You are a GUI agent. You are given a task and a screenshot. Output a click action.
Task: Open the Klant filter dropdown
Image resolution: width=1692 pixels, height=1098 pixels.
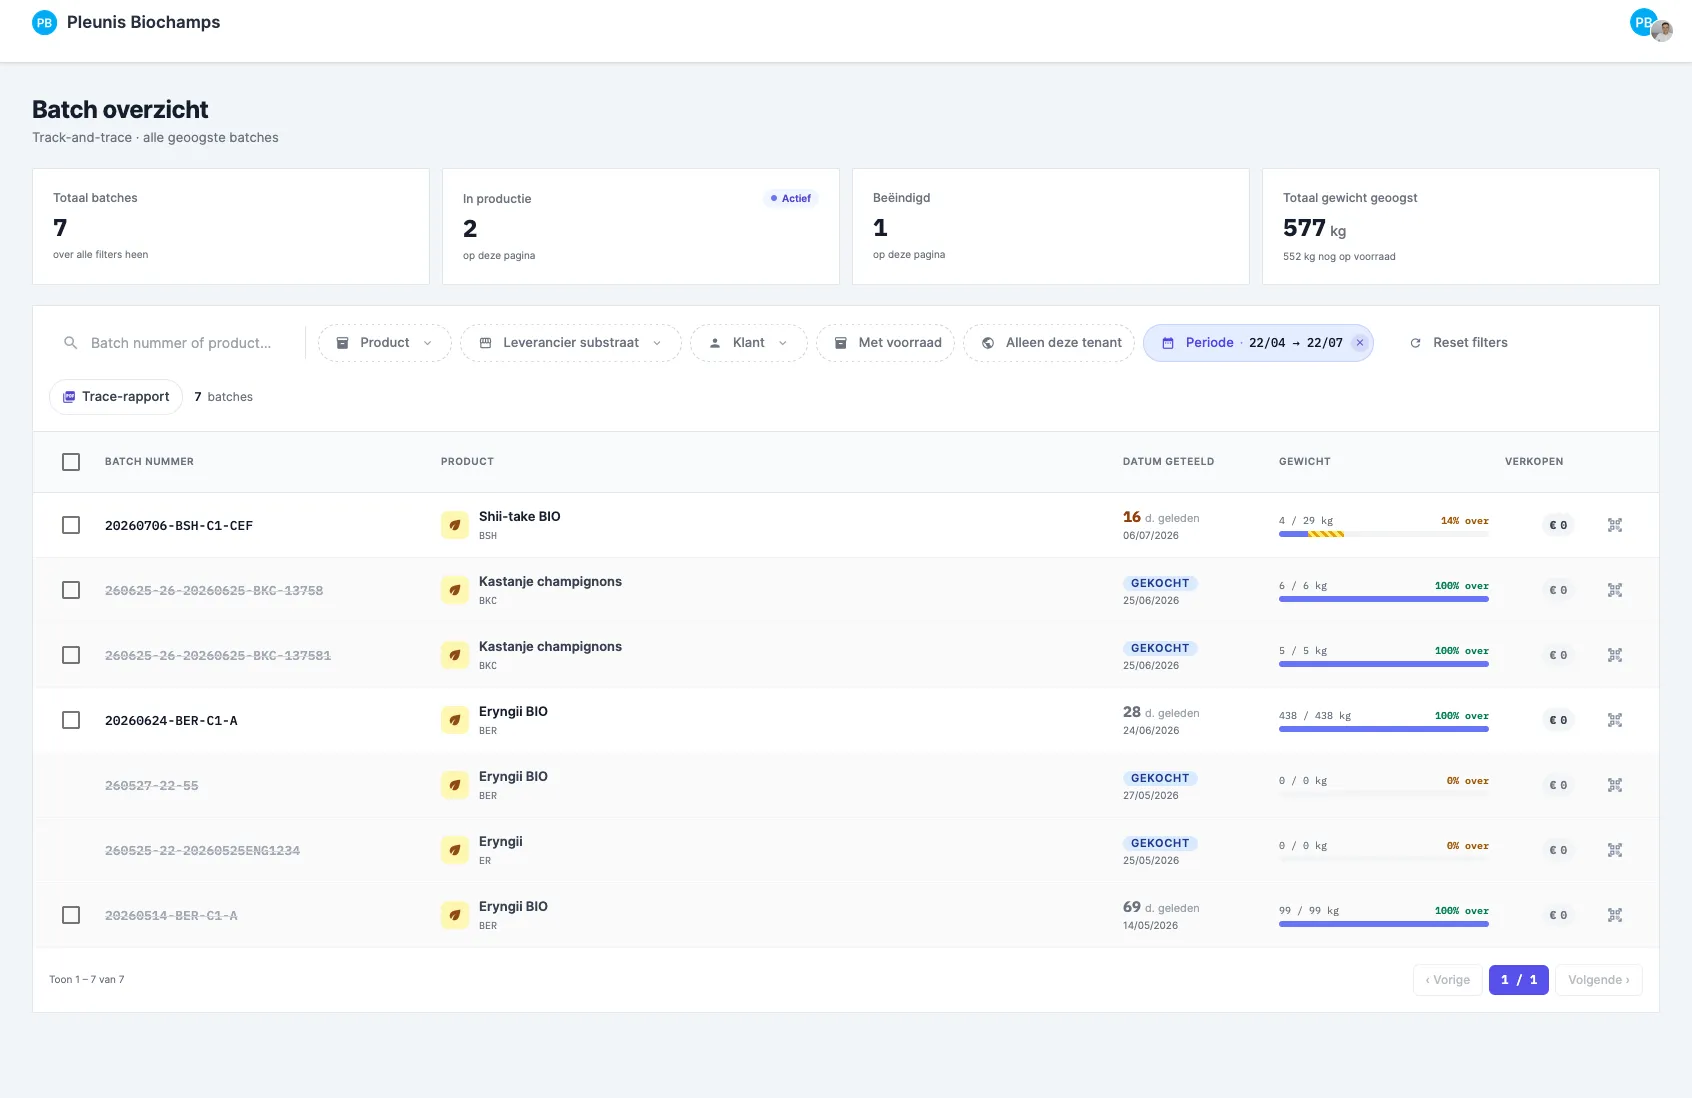coord(749,343)
